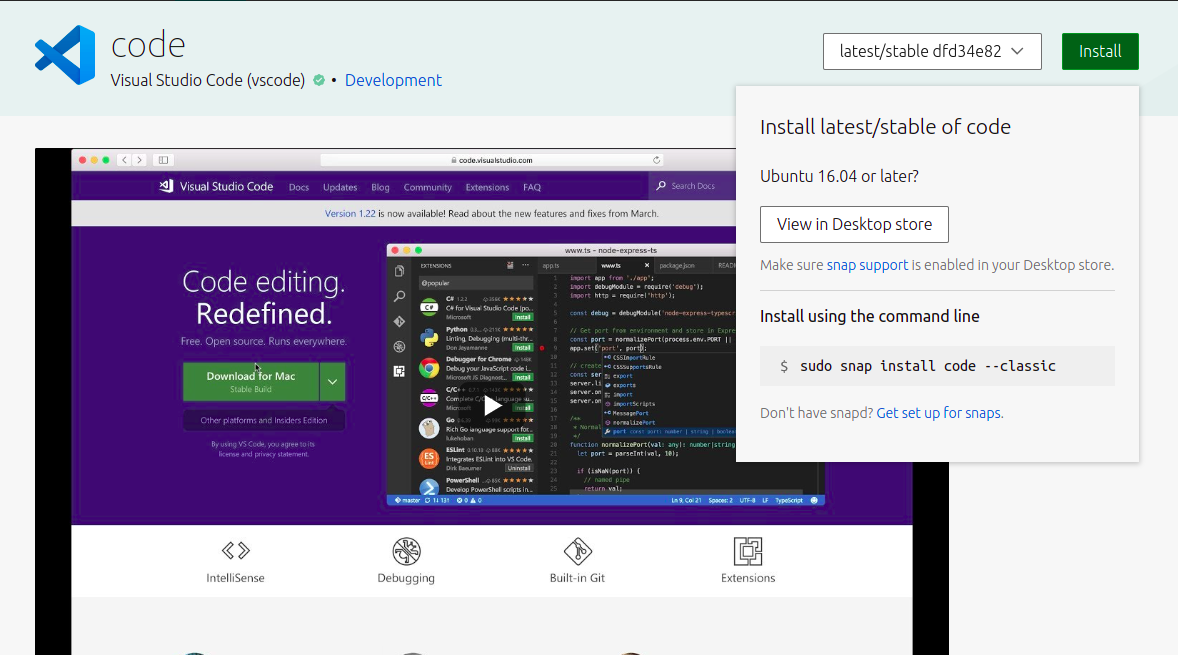Click Other platforms and Insiders Edition button

tap(264, 421)
